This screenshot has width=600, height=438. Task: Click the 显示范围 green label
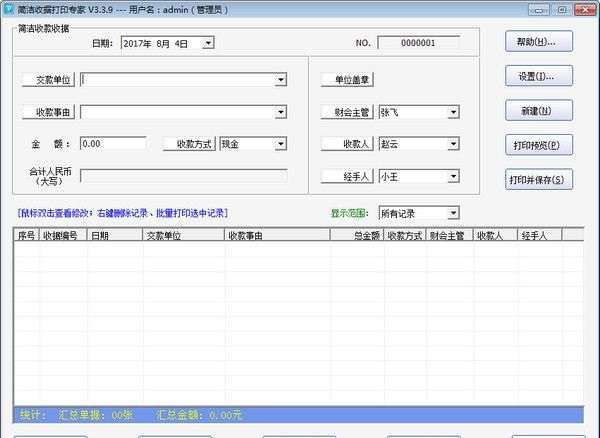(349, 213)
